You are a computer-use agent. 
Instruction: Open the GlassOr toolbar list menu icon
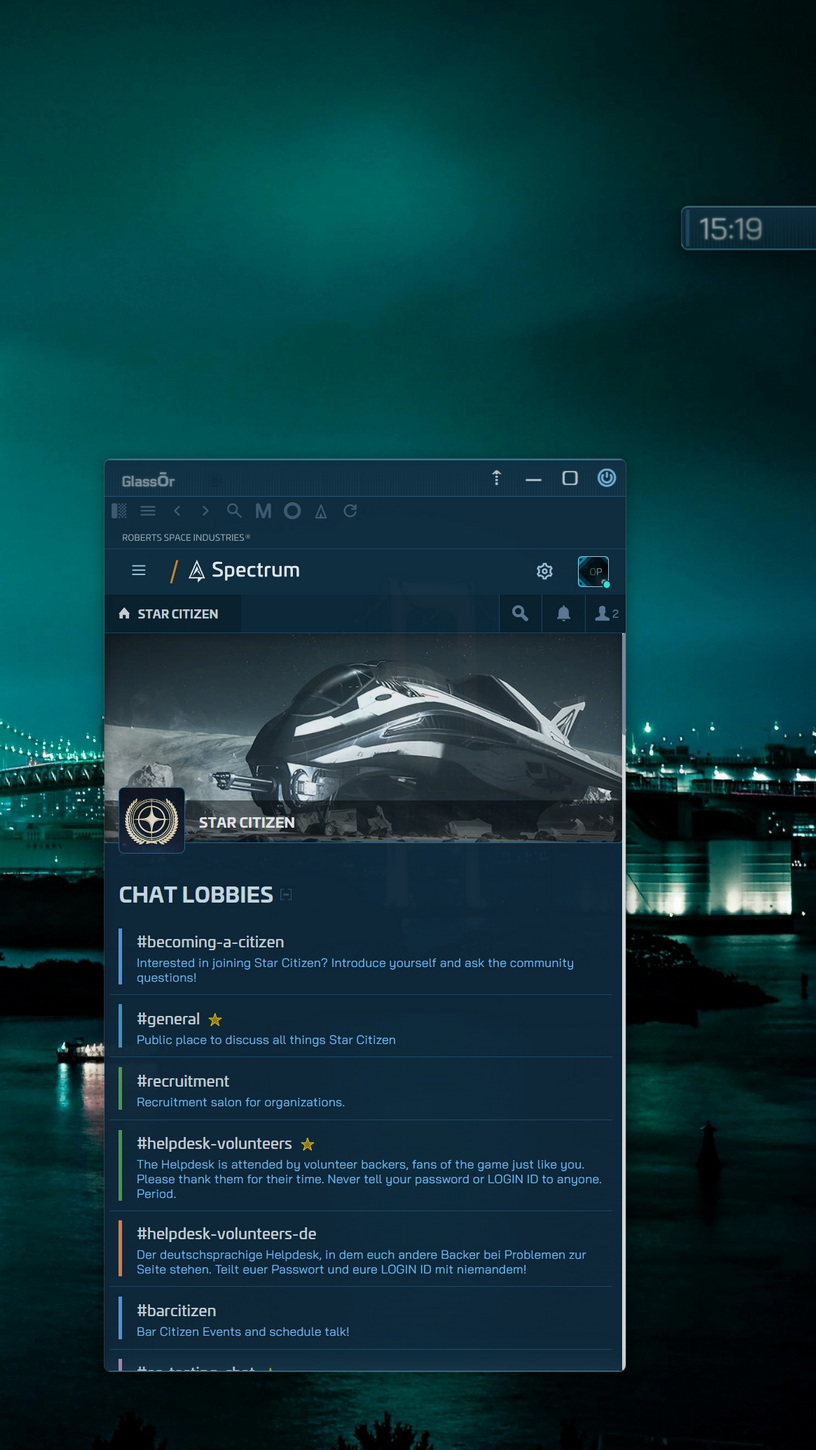click(148, 511)
